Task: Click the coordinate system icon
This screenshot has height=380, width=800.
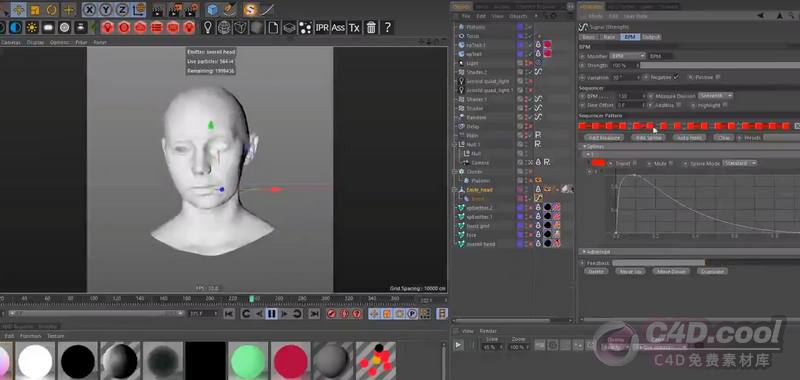Action: (138, 9)
